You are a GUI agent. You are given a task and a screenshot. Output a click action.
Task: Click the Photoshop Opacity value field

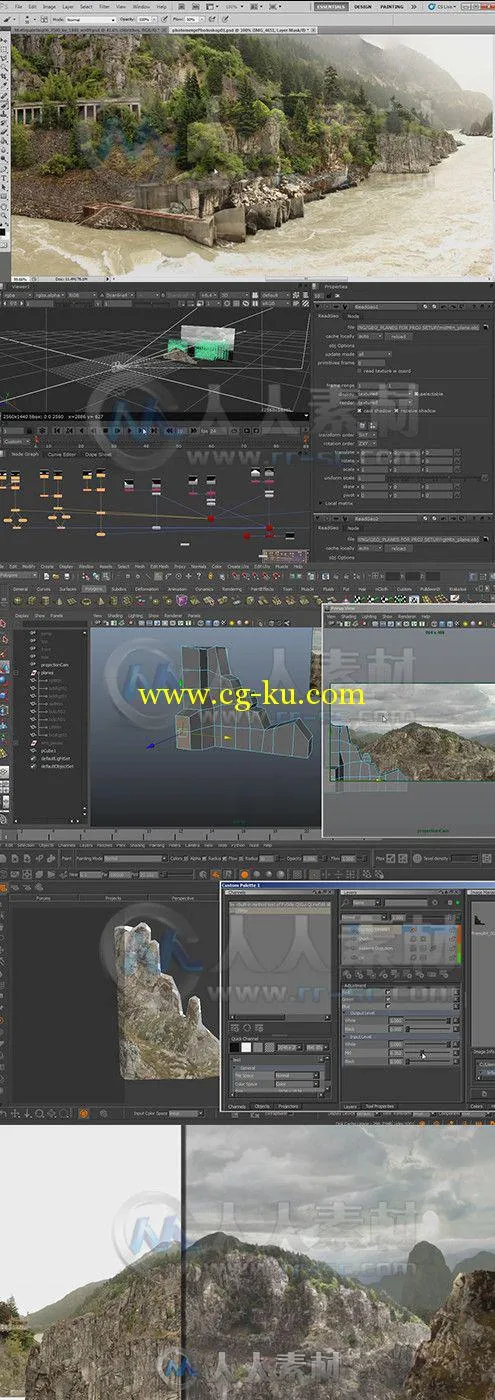[x=145, y=19]
